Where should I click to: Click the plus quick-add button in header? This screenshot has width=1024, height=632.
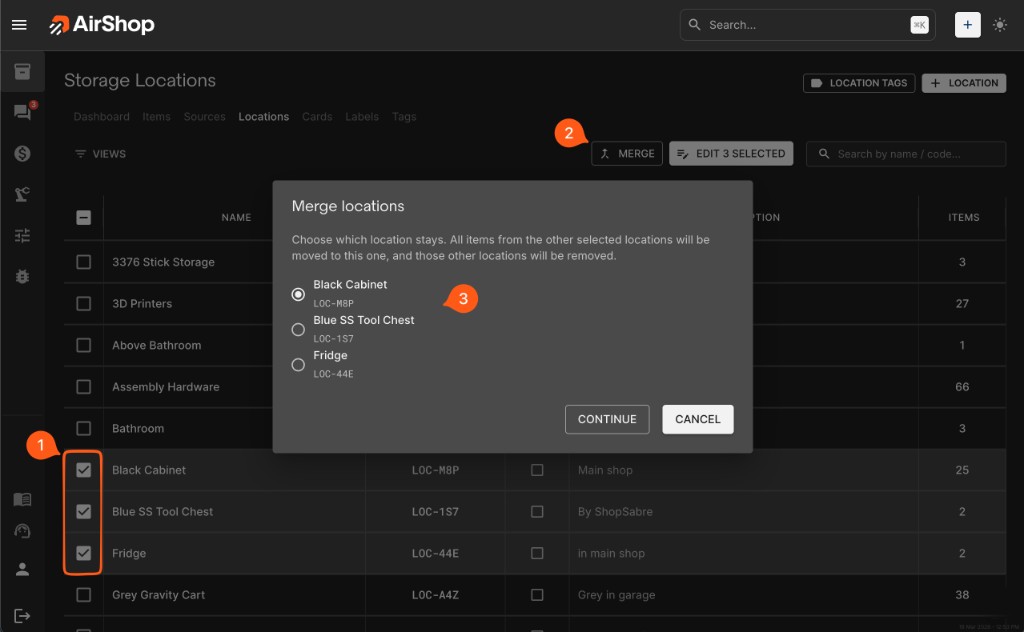967,25
